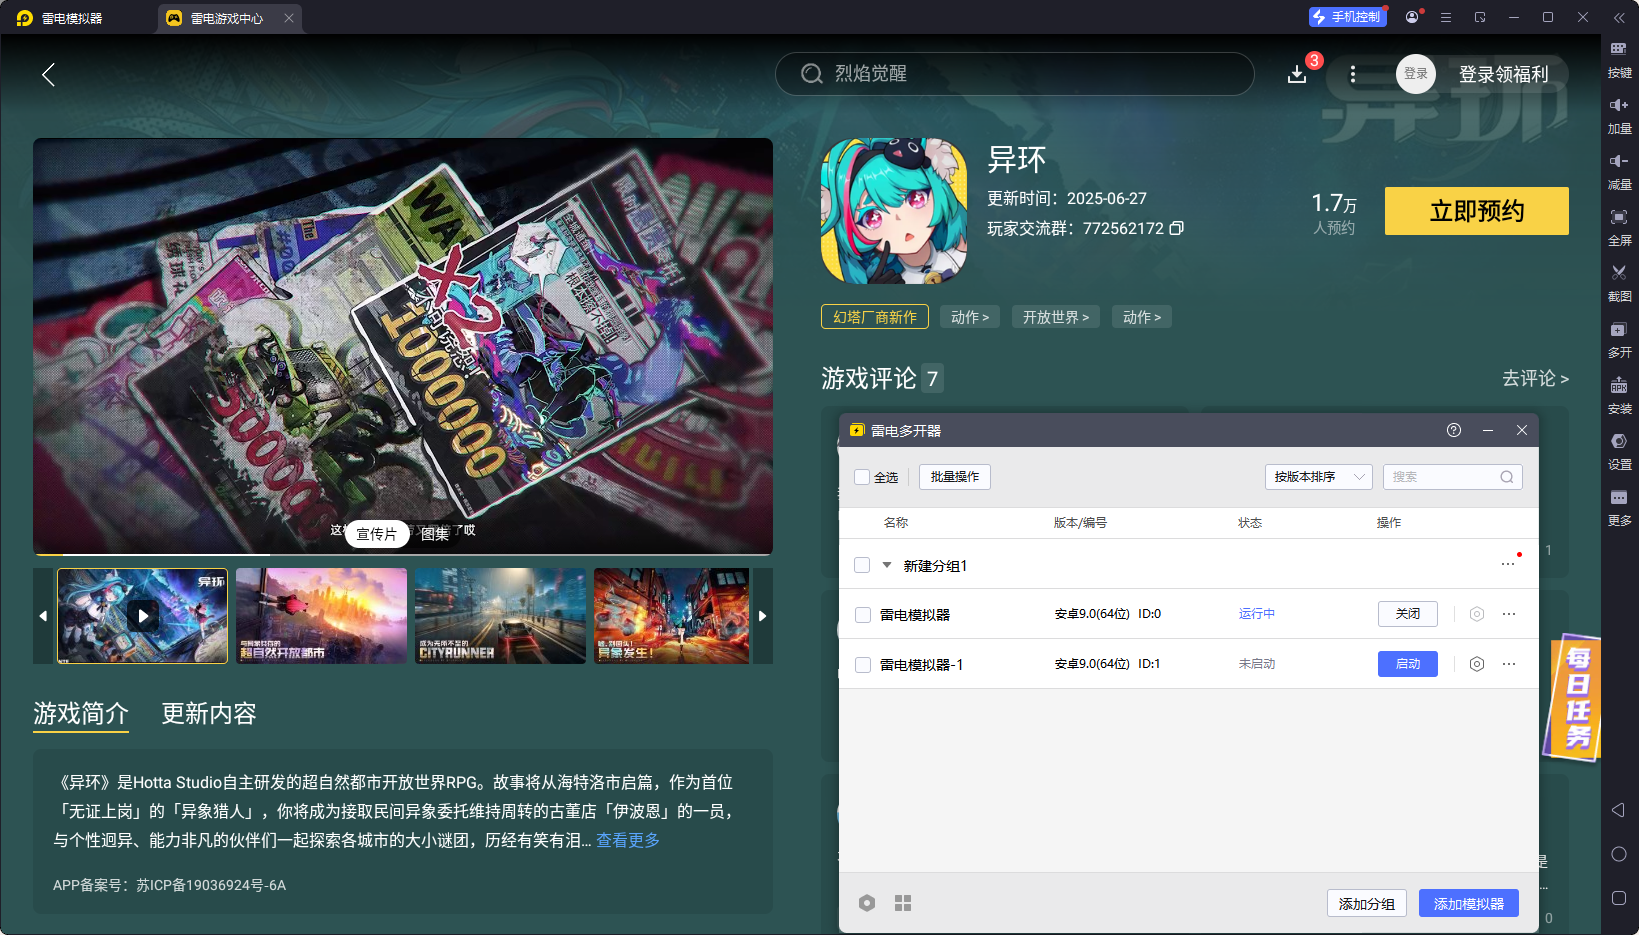The width and height of the screenshot is (1639, 935).
Task: Check the 全选 select-all checkbox
Action: tap(862, 477)
